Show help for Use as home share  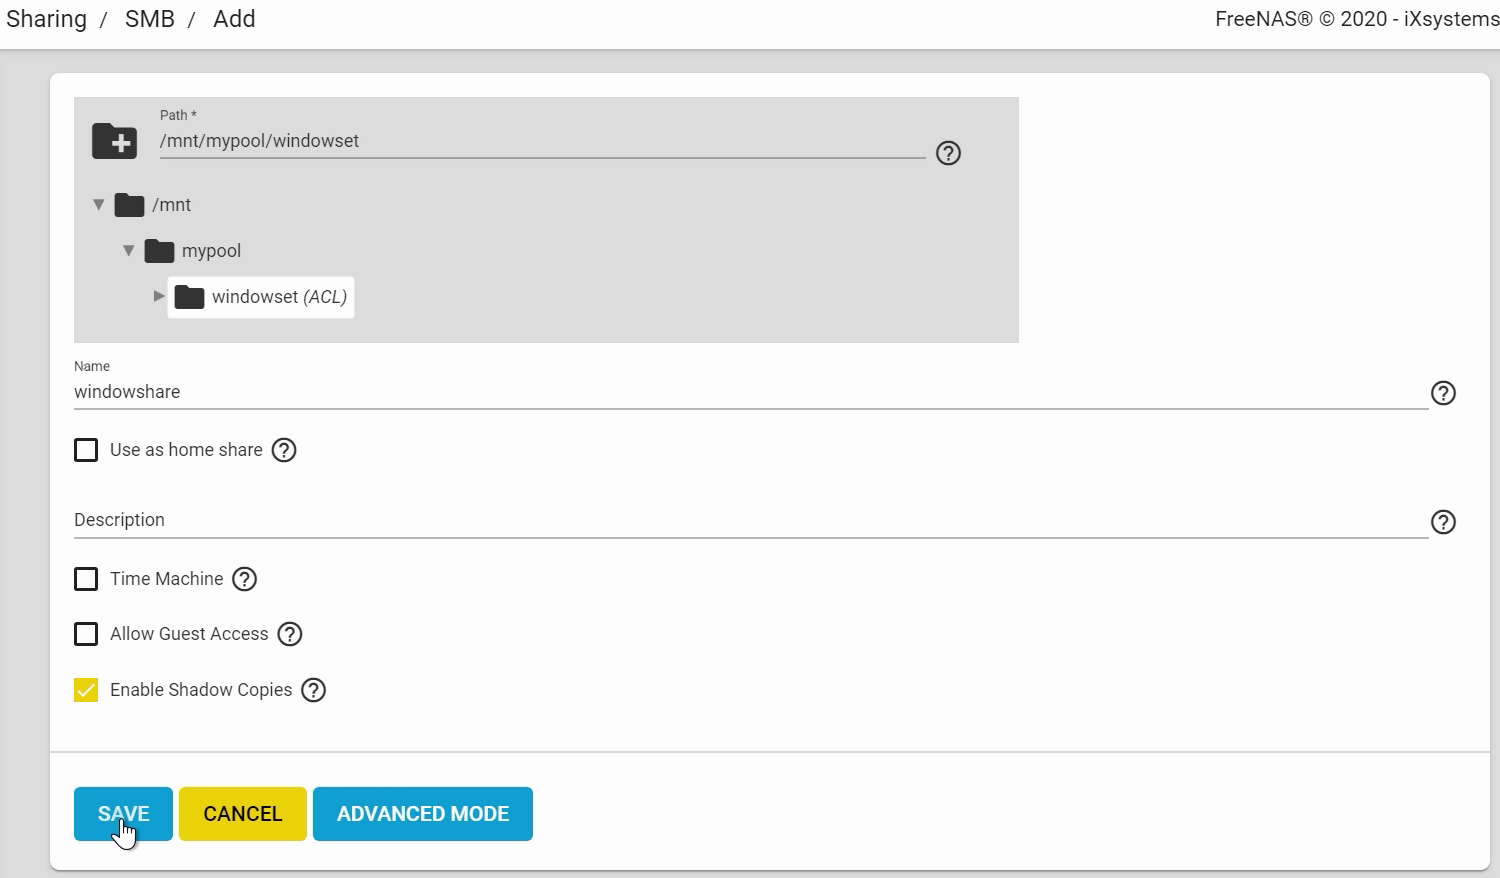[x=284, y=450]
